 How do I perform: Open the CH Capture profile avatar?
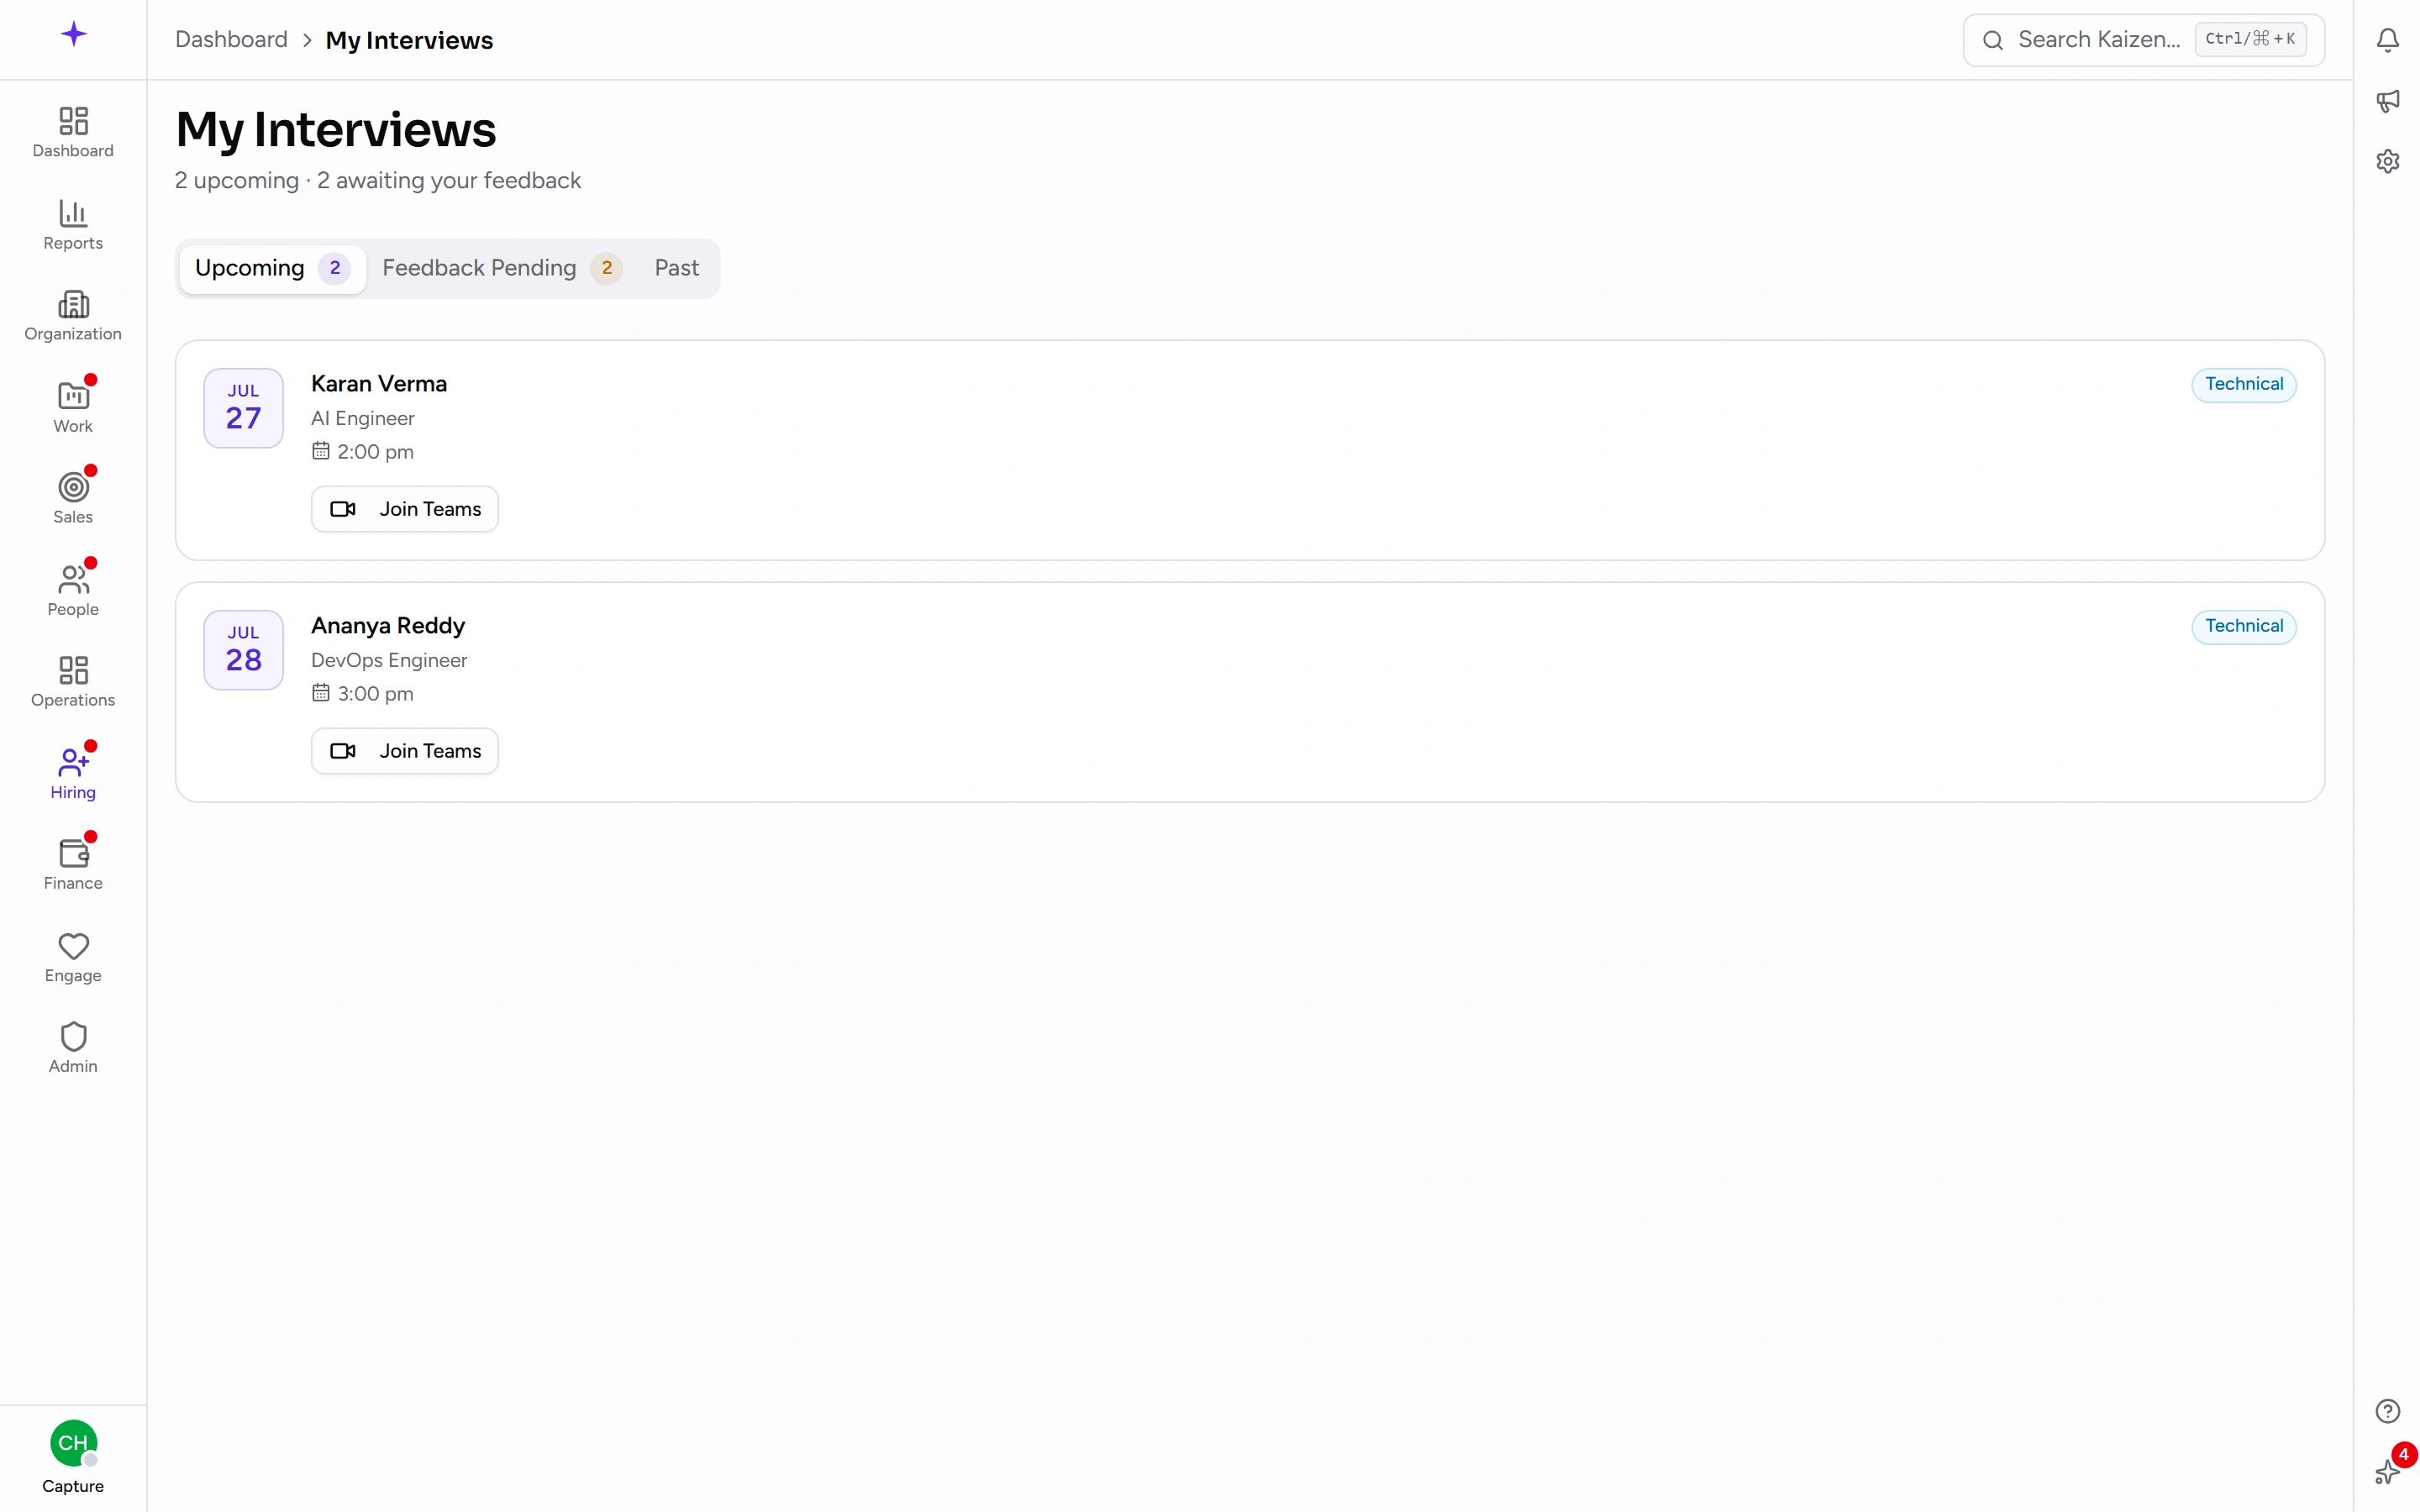(73, 1443)
